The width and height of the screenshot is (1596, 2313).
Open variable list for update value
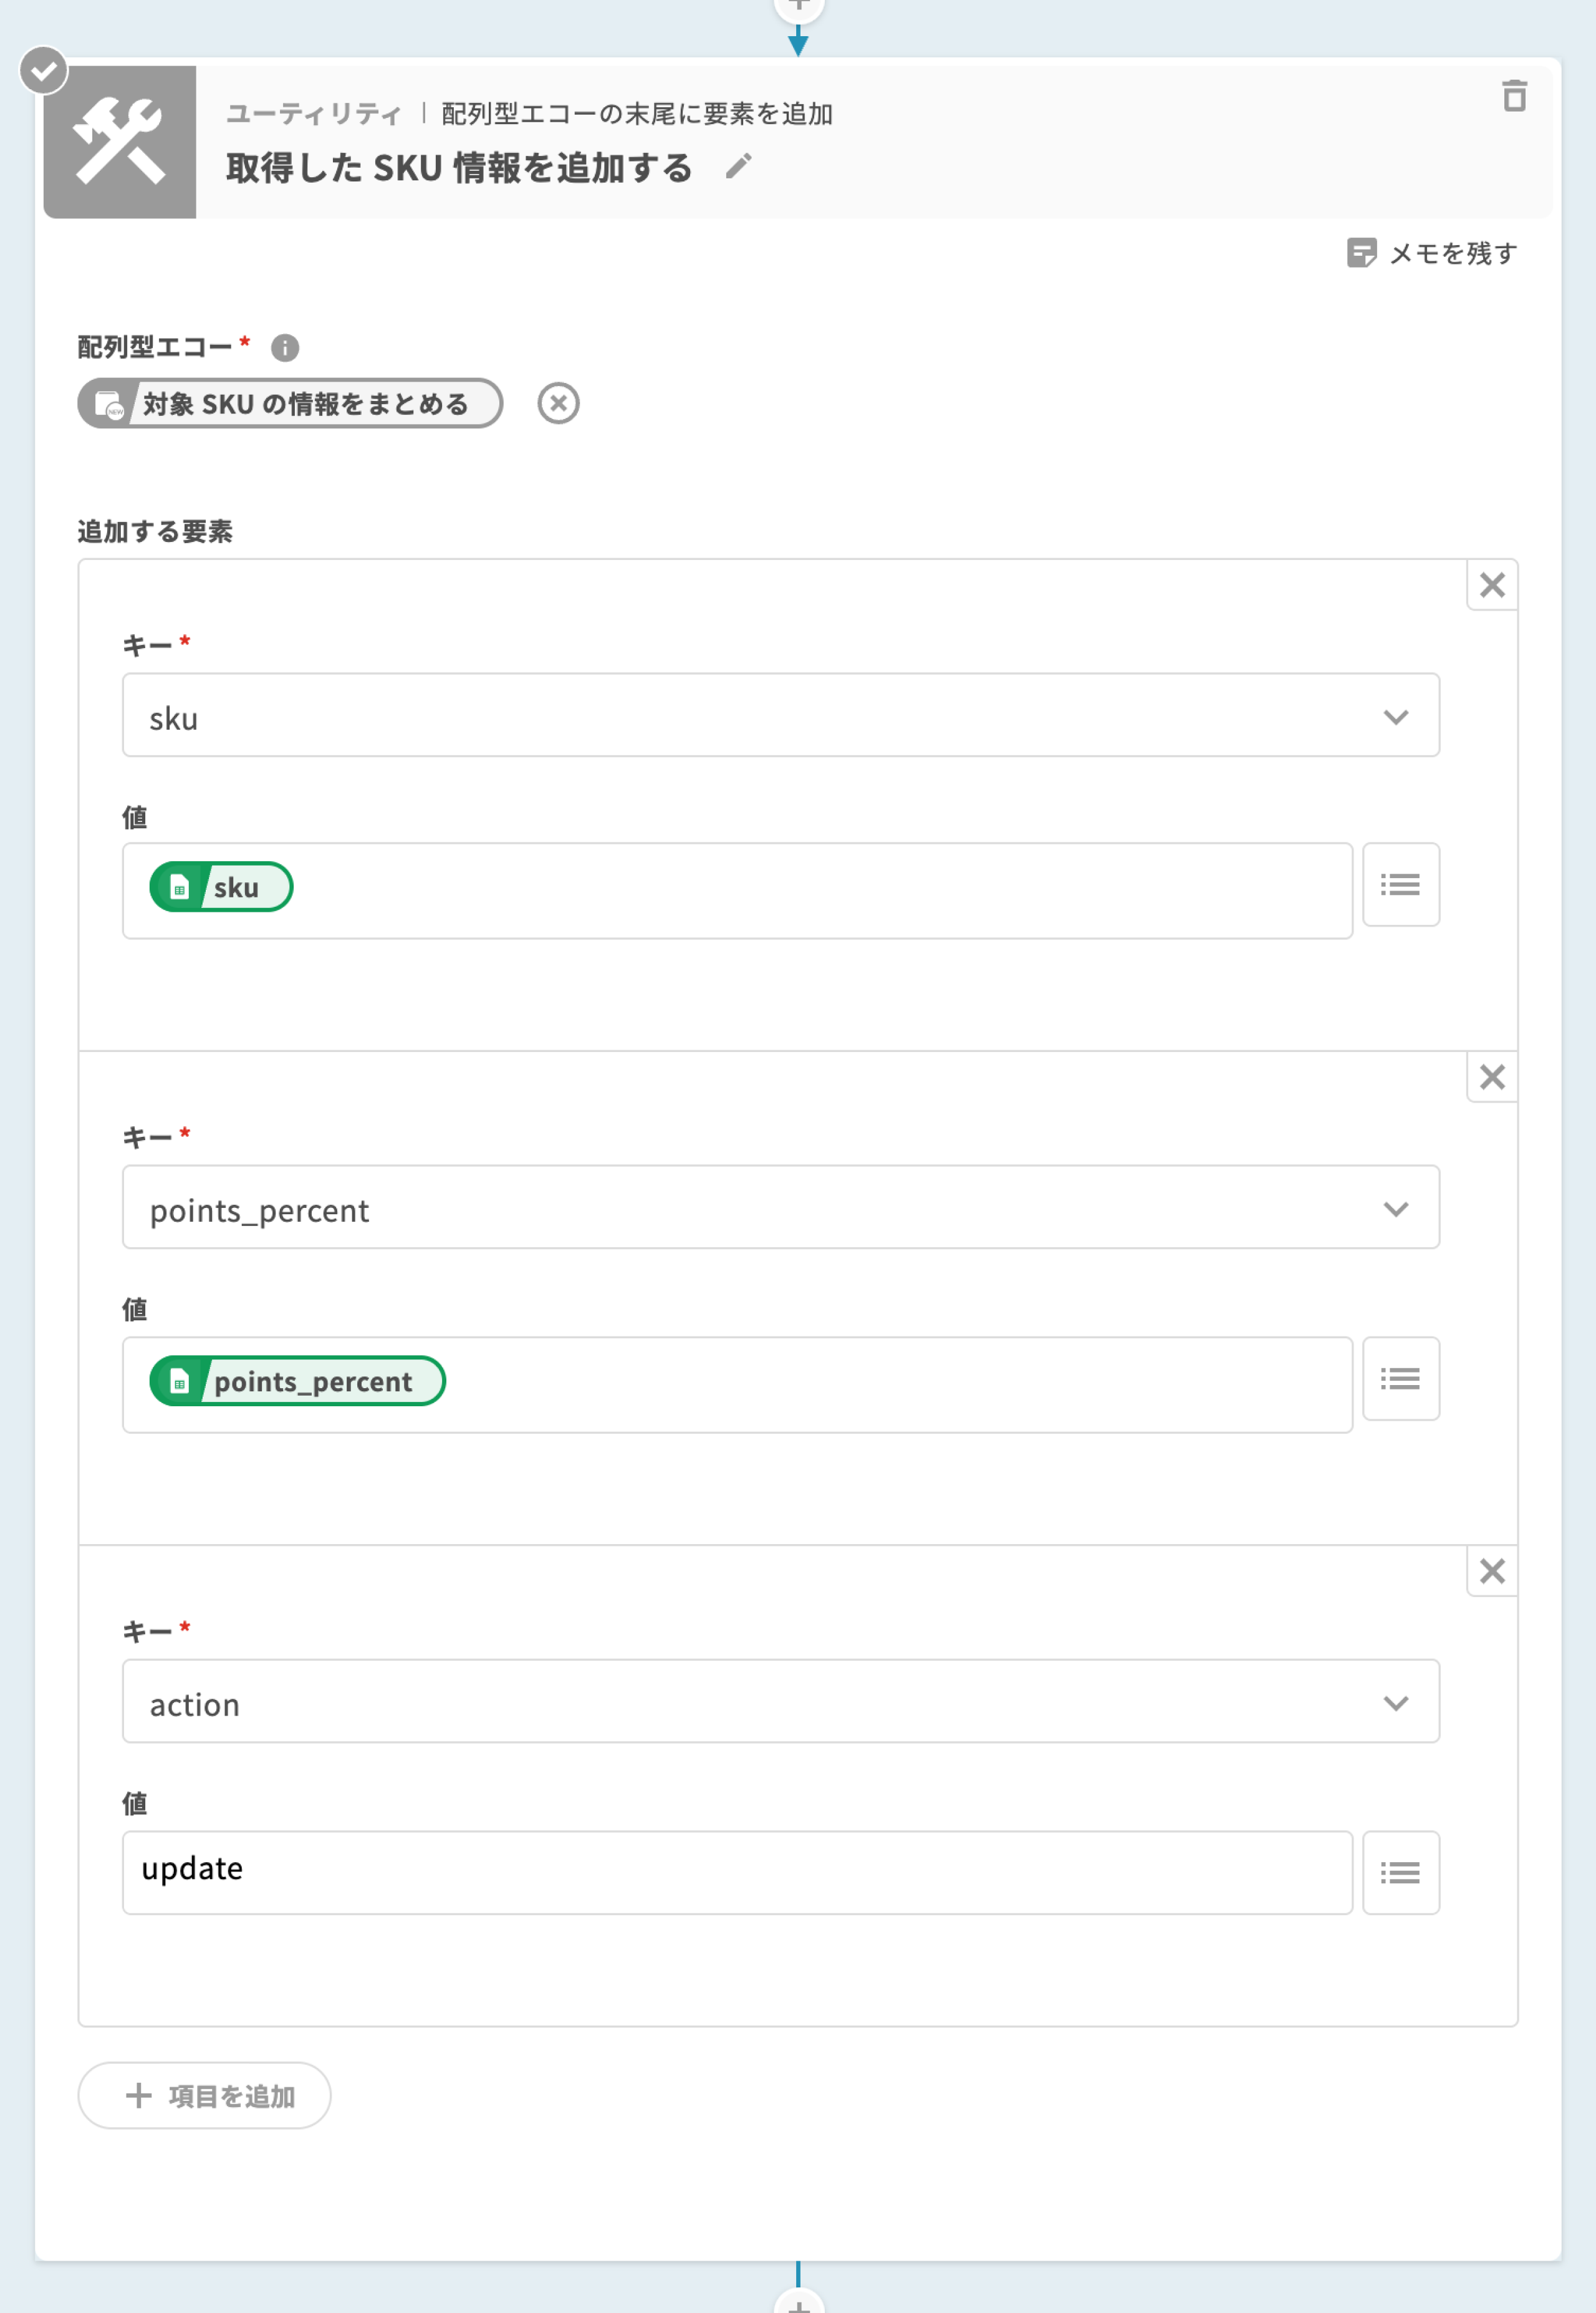coord(1400,1873)
